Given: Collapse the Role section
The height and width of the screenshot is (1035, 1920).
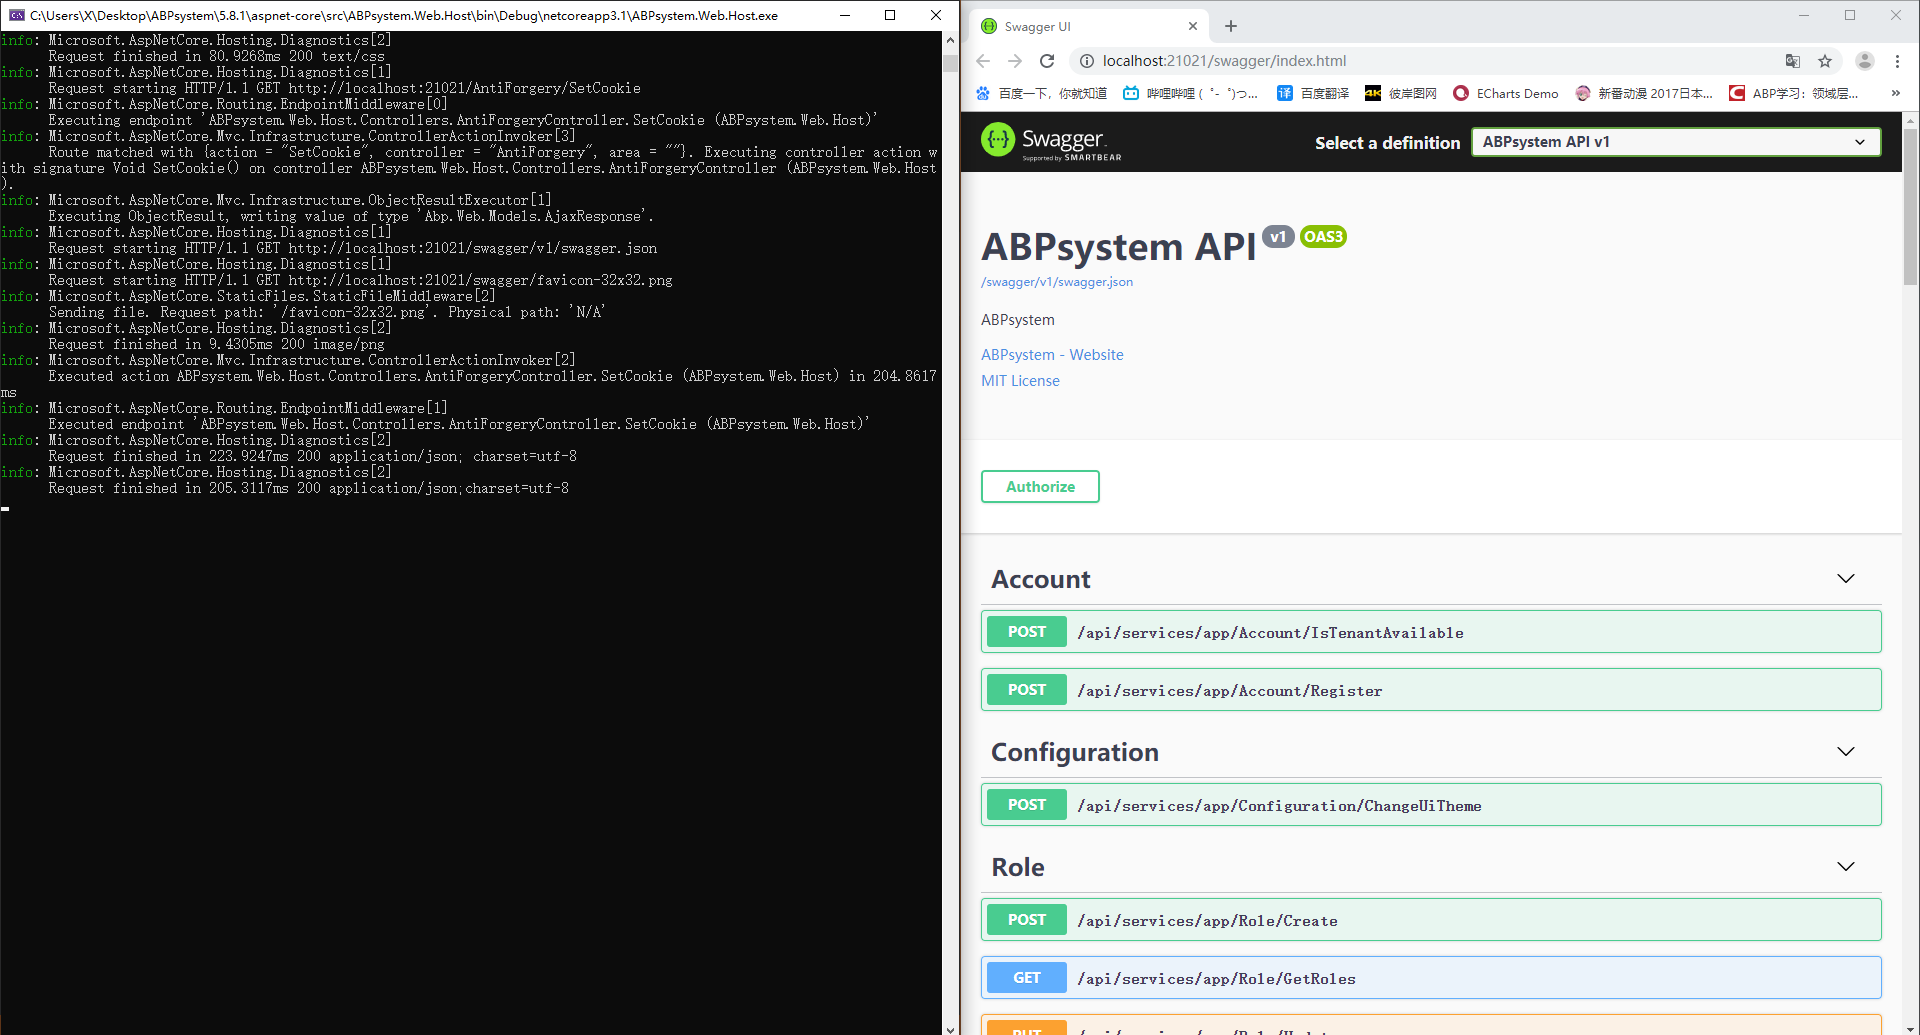Looking at the screenshot, I should coord(1846,867).
